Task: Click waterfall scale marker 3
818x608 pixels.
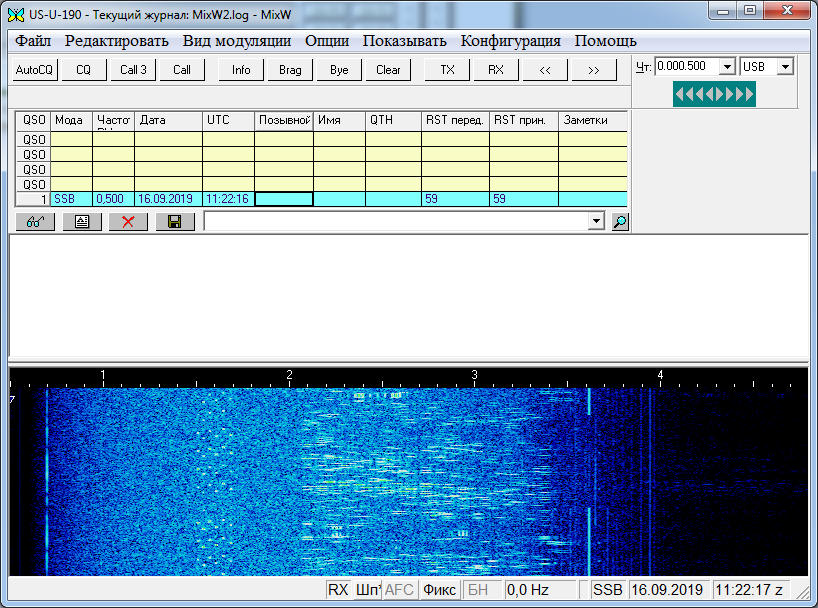Action: point(475,375)
